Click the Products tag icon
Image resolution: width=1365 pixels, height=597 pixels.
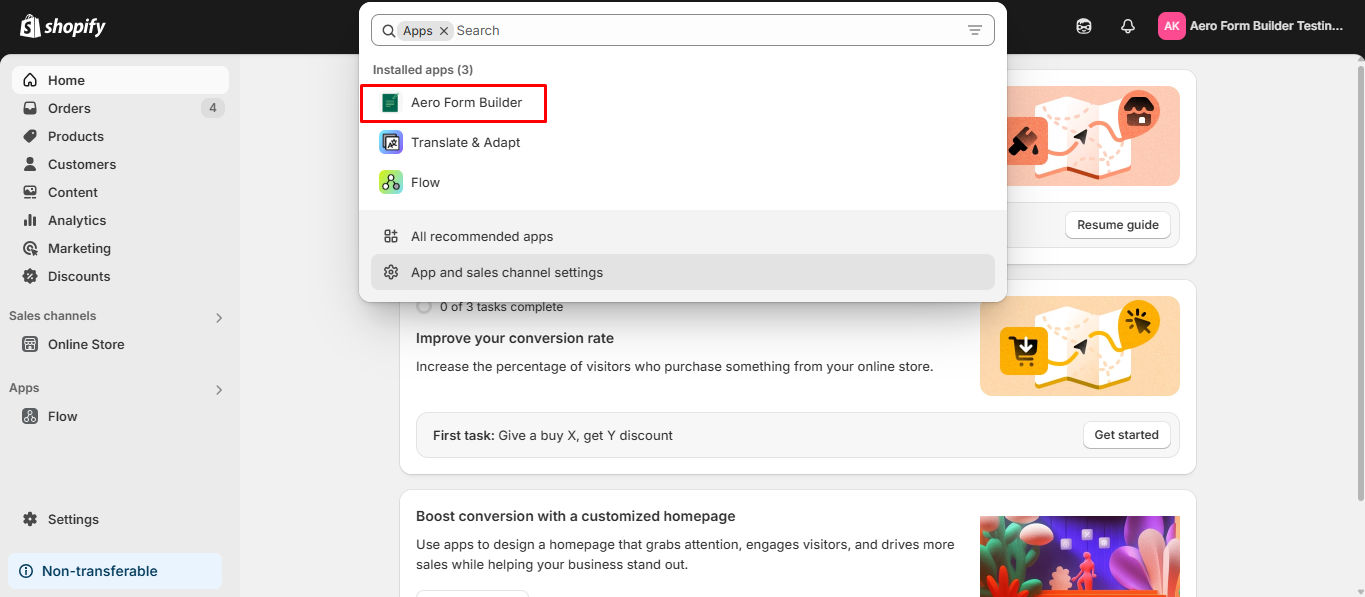click(x=30, y=136)
